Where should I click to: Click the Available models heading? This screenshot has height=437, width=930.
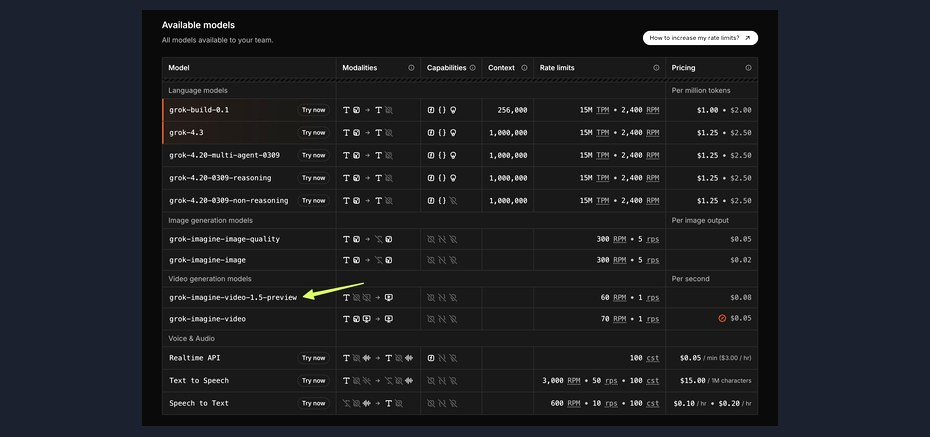point(198,25)
